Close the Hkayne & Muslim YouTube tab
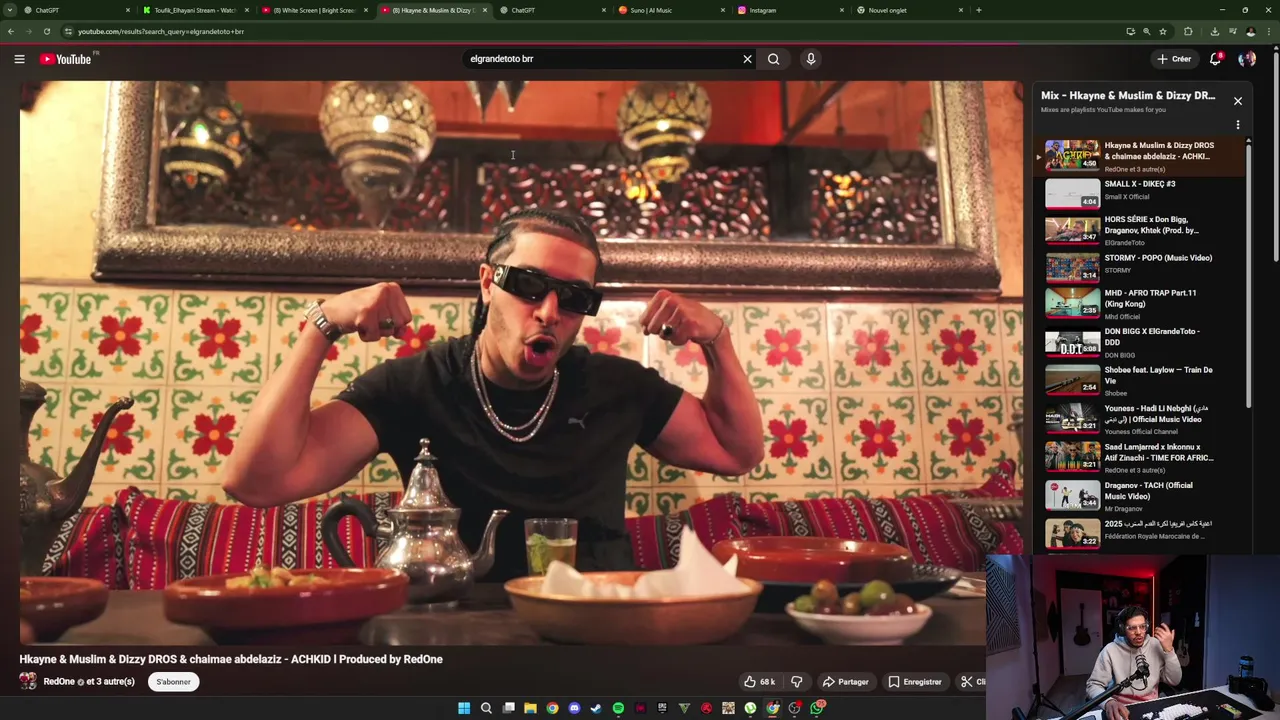This screenshot has height=720, width=1280. [485, 10]
